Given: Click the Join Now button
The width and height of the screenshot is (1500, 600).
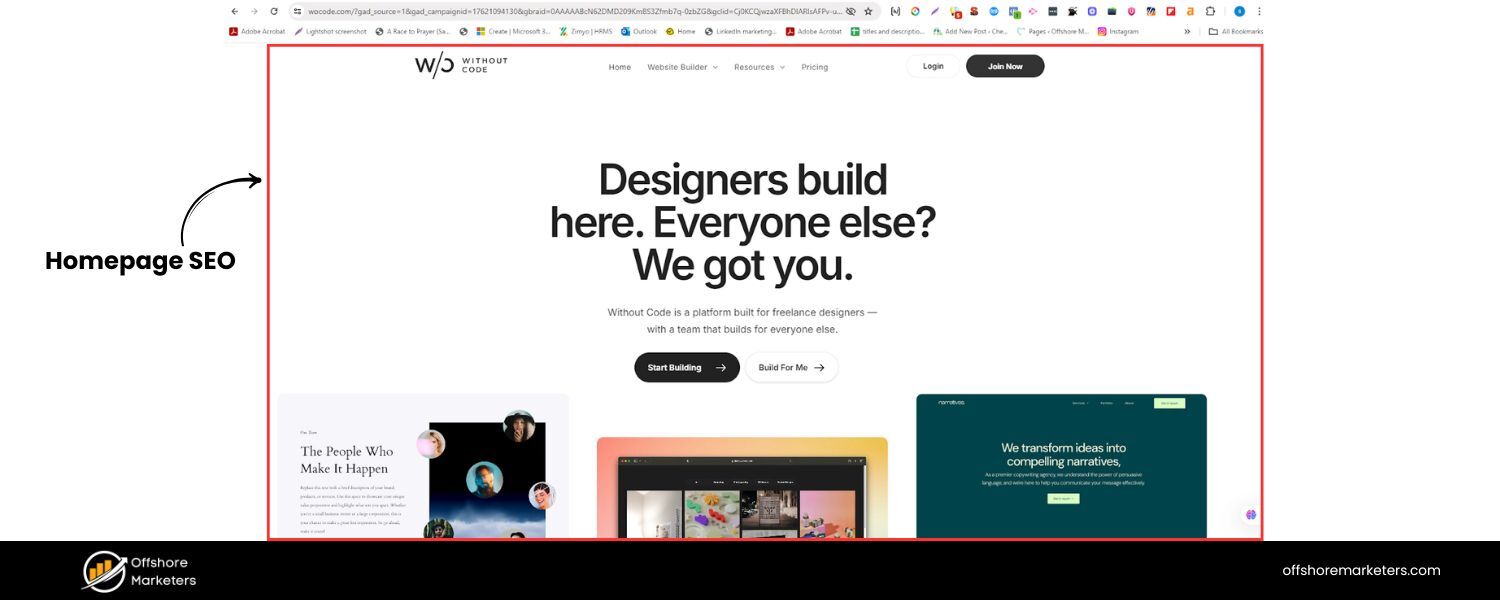Looking at the screenshot, I should point(1004,65).
